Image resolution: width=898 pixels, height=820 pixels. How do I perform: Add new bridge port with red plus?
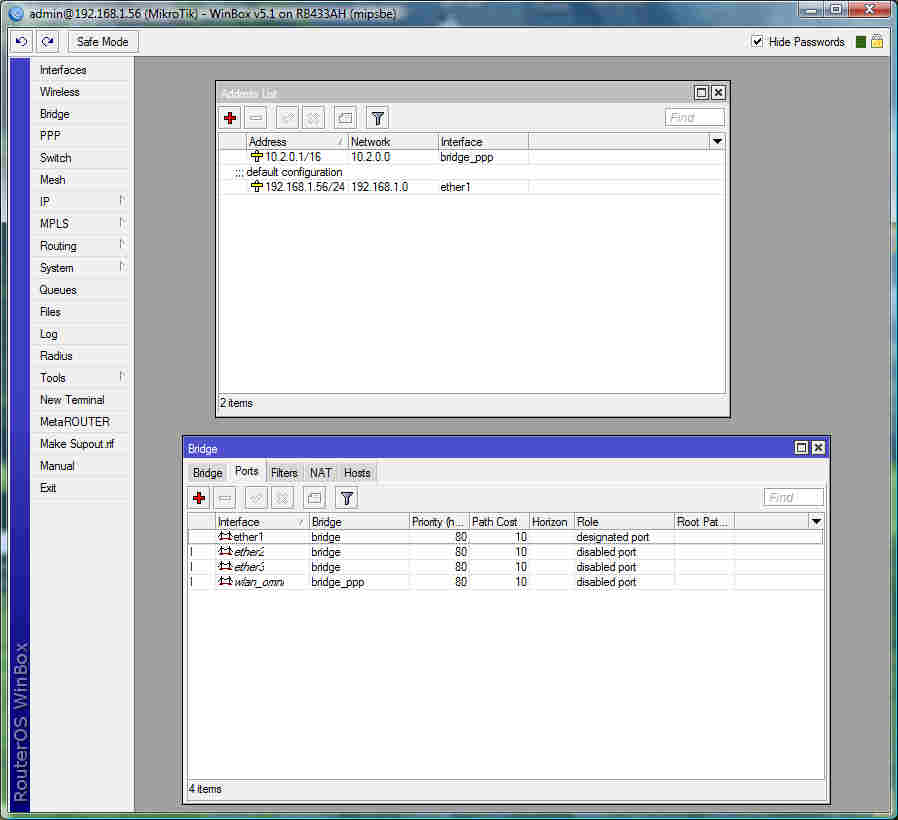tap(199, 498)
